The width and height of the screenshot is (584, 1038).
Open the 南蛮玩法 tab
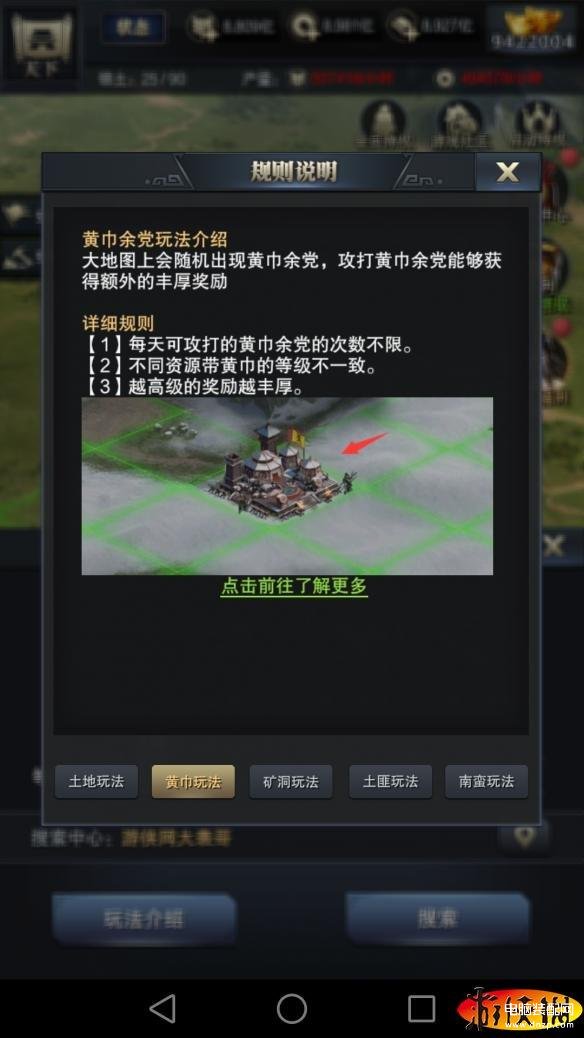[x=487, y=781]
